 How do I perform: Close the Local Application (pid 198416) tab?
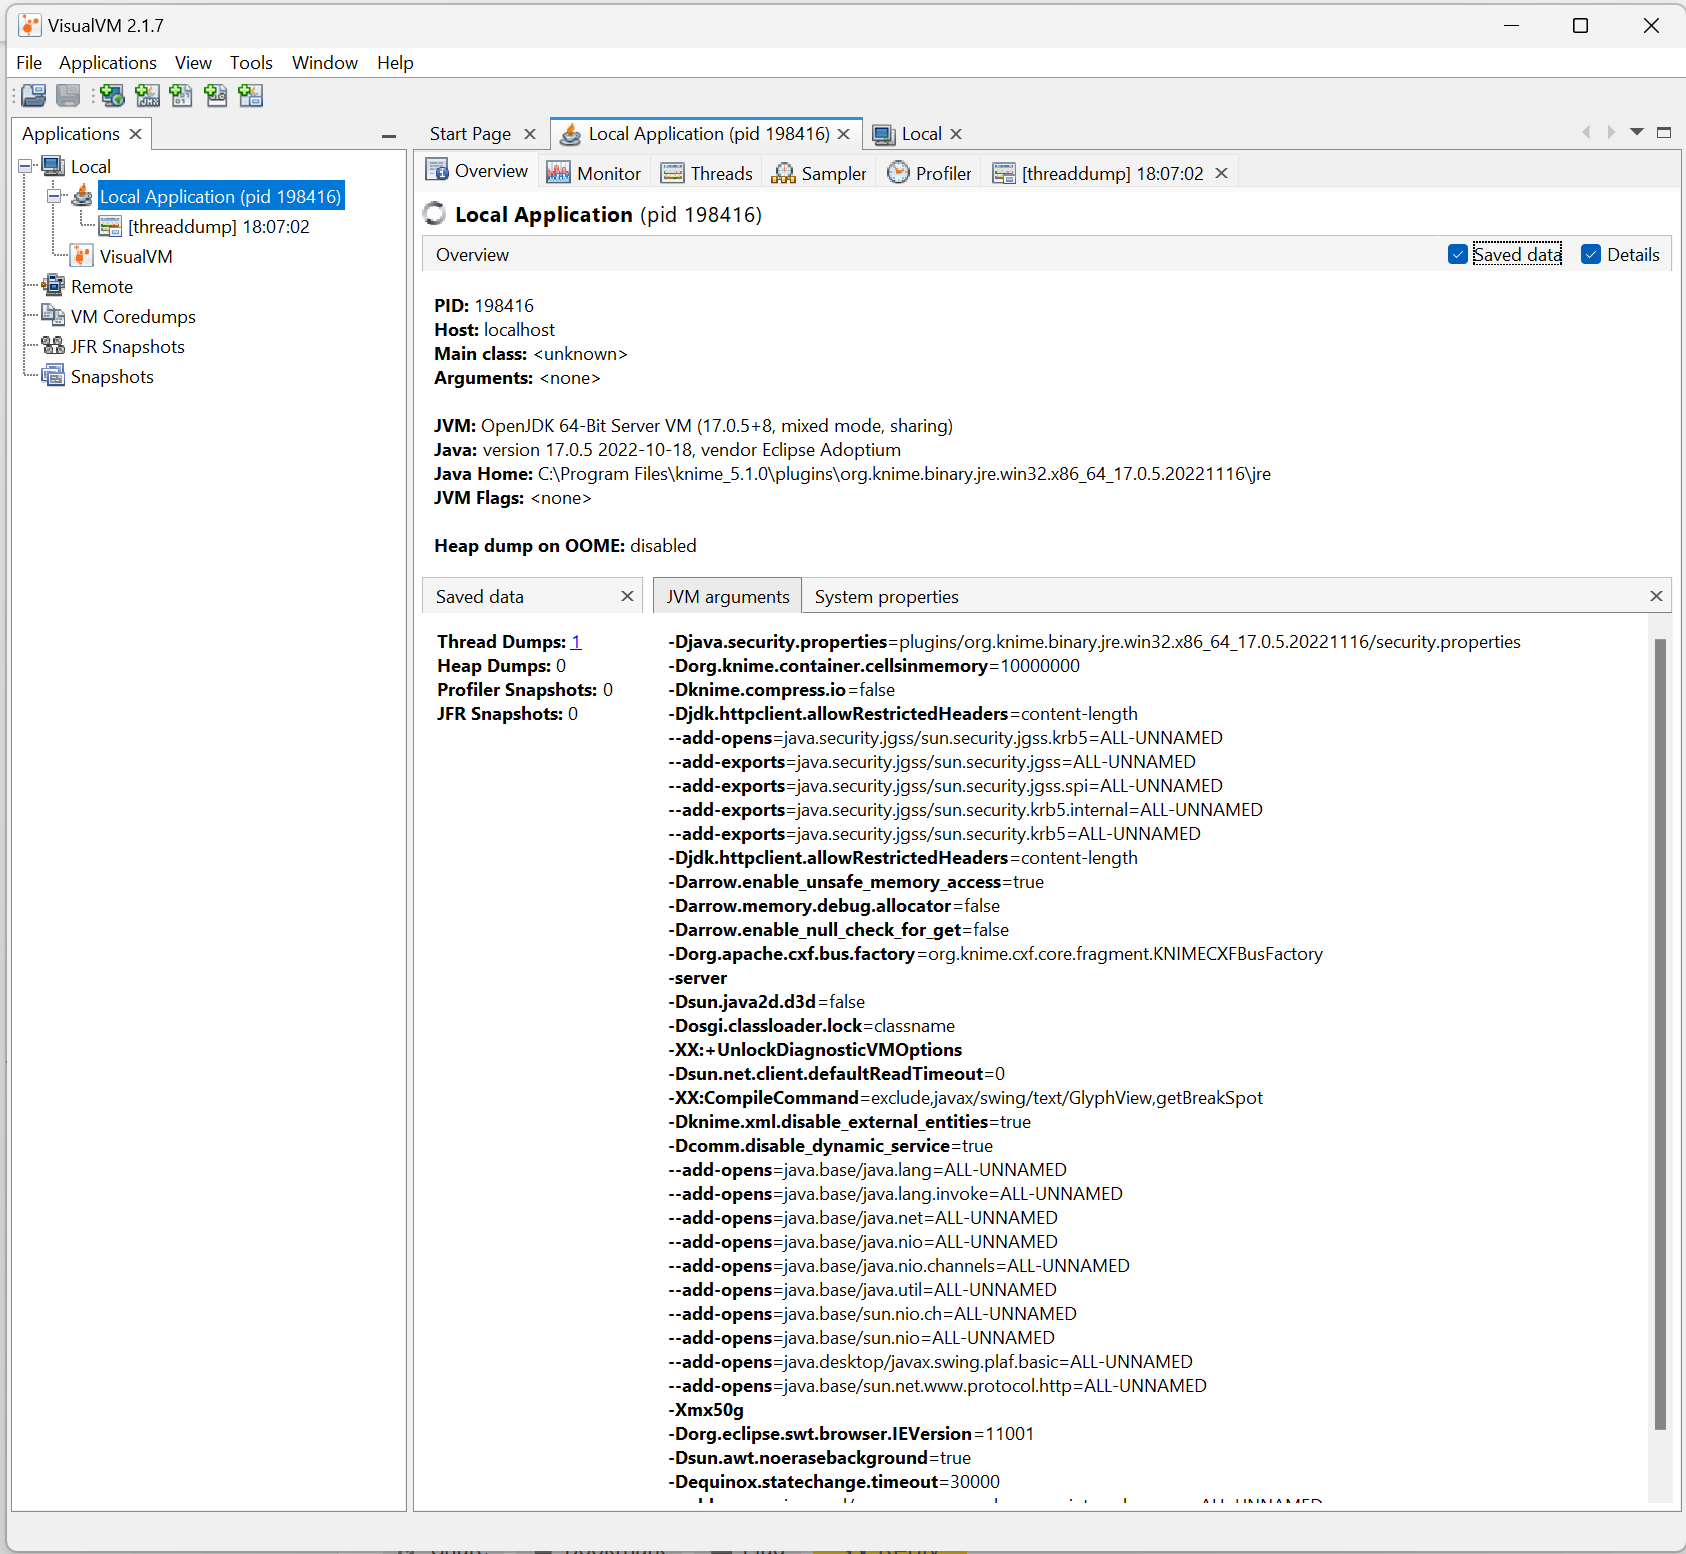pos(844,134)
